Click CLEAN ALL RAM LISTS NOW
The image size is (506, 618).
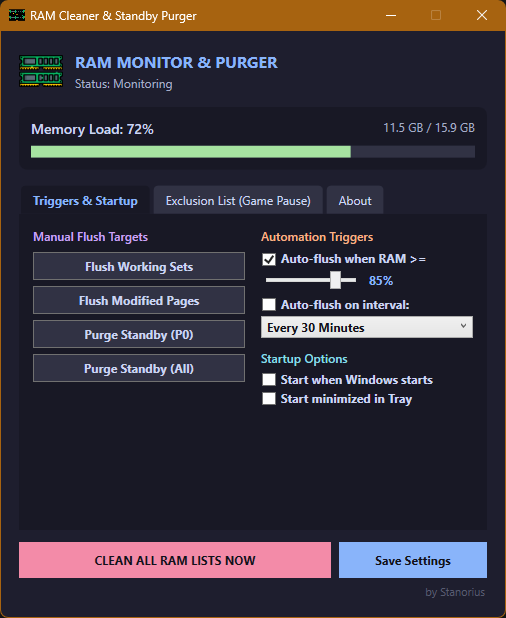[x=175, y=560]
